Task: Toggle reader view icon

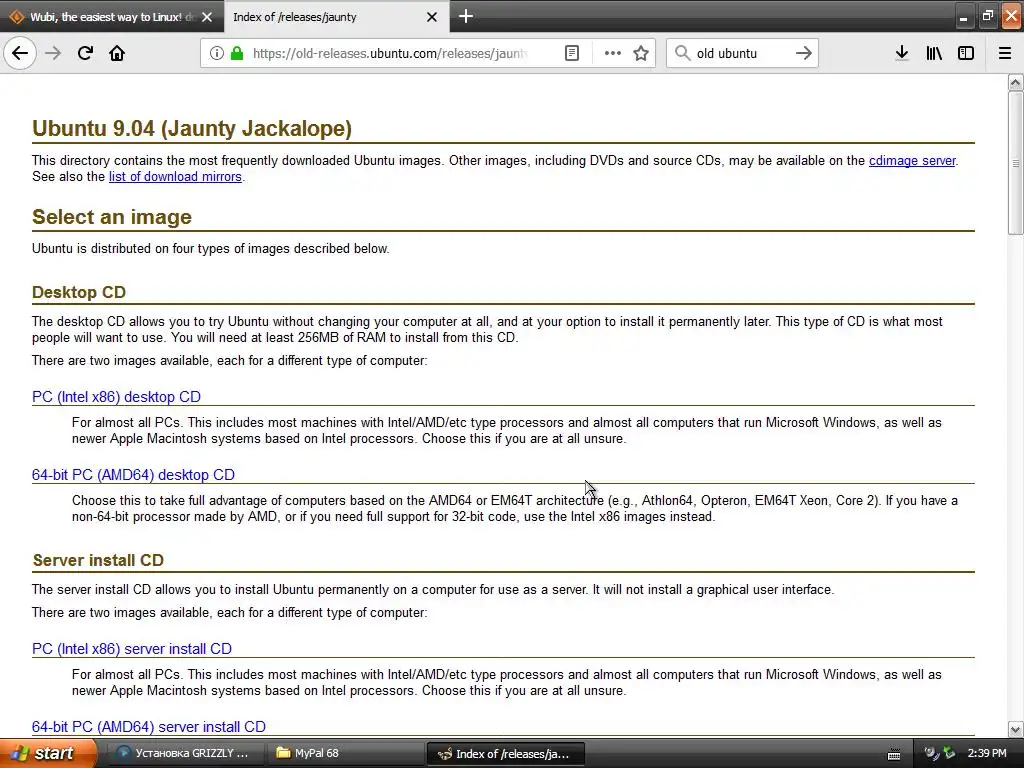Action: click(571, 54)
